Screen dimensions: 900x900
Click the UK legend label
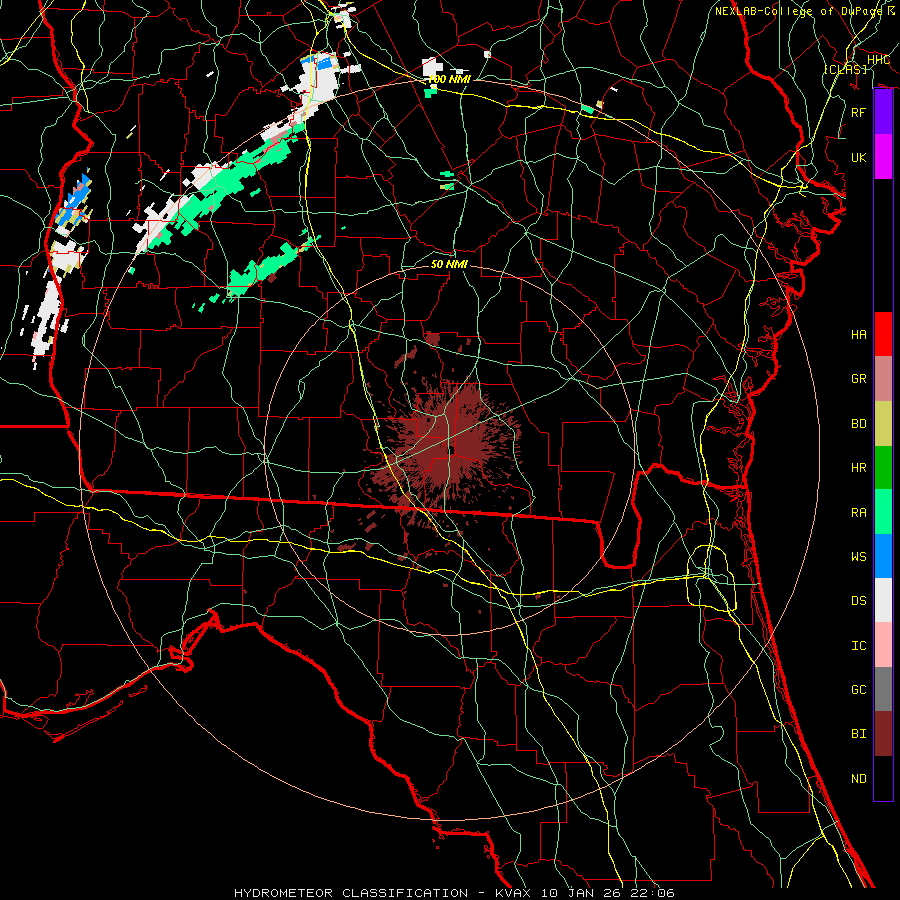(x=858, y=157)
